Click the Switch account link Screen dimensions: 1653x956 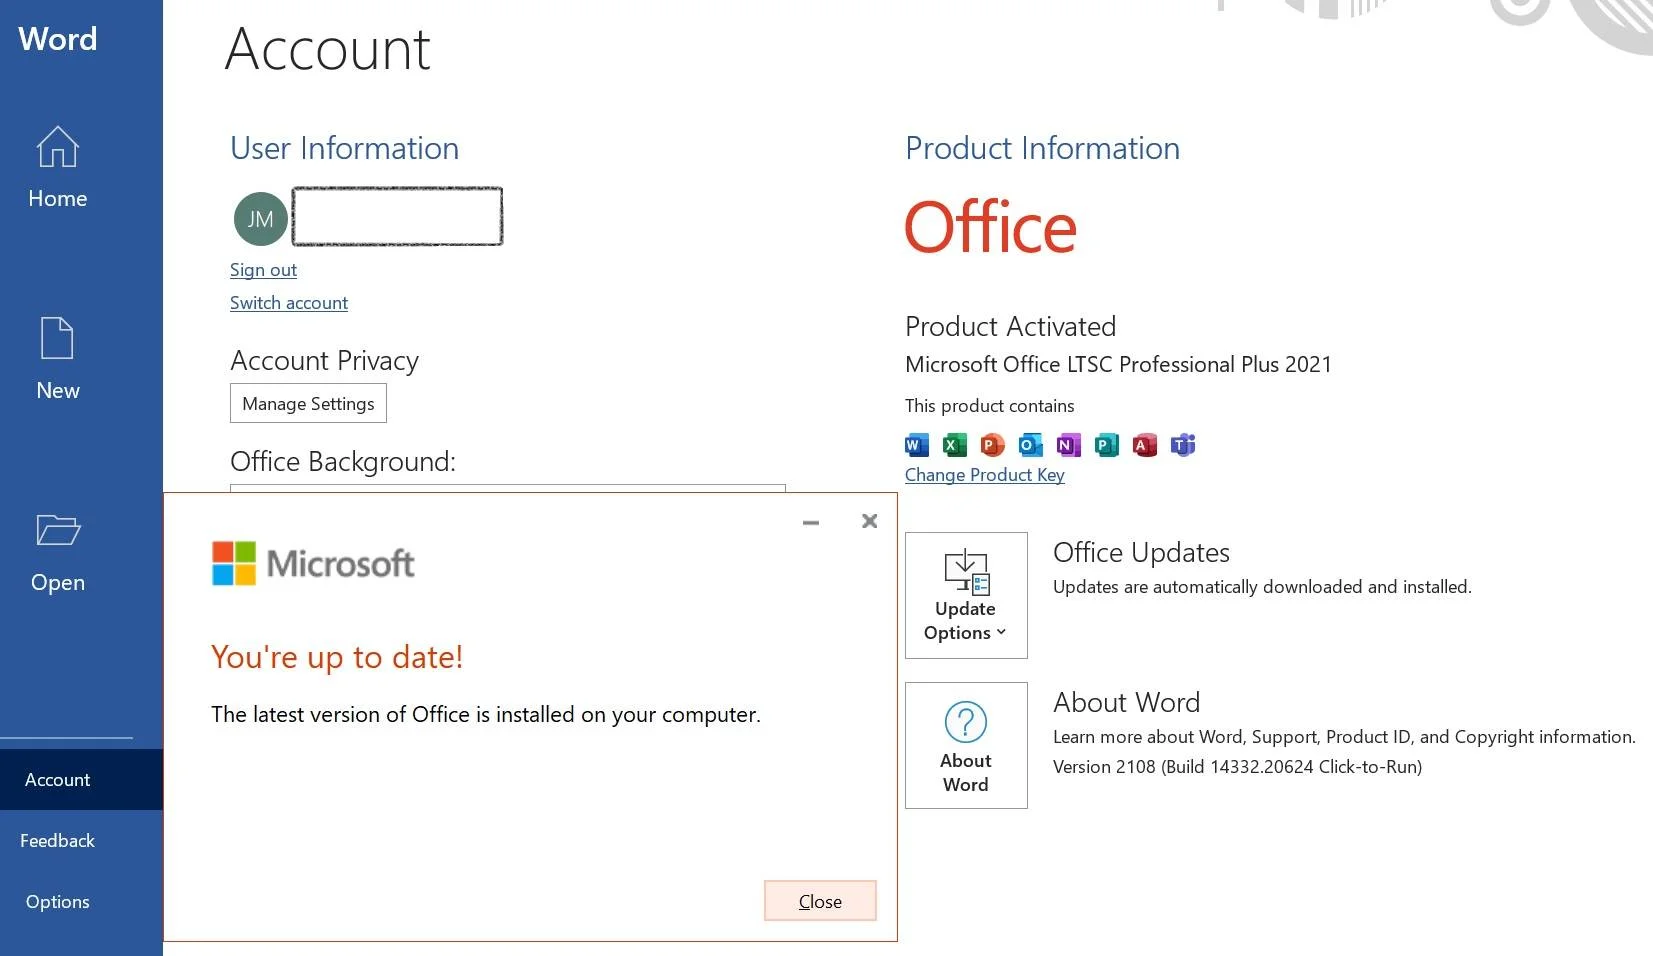pyautogui.click(x=289, y=303)
